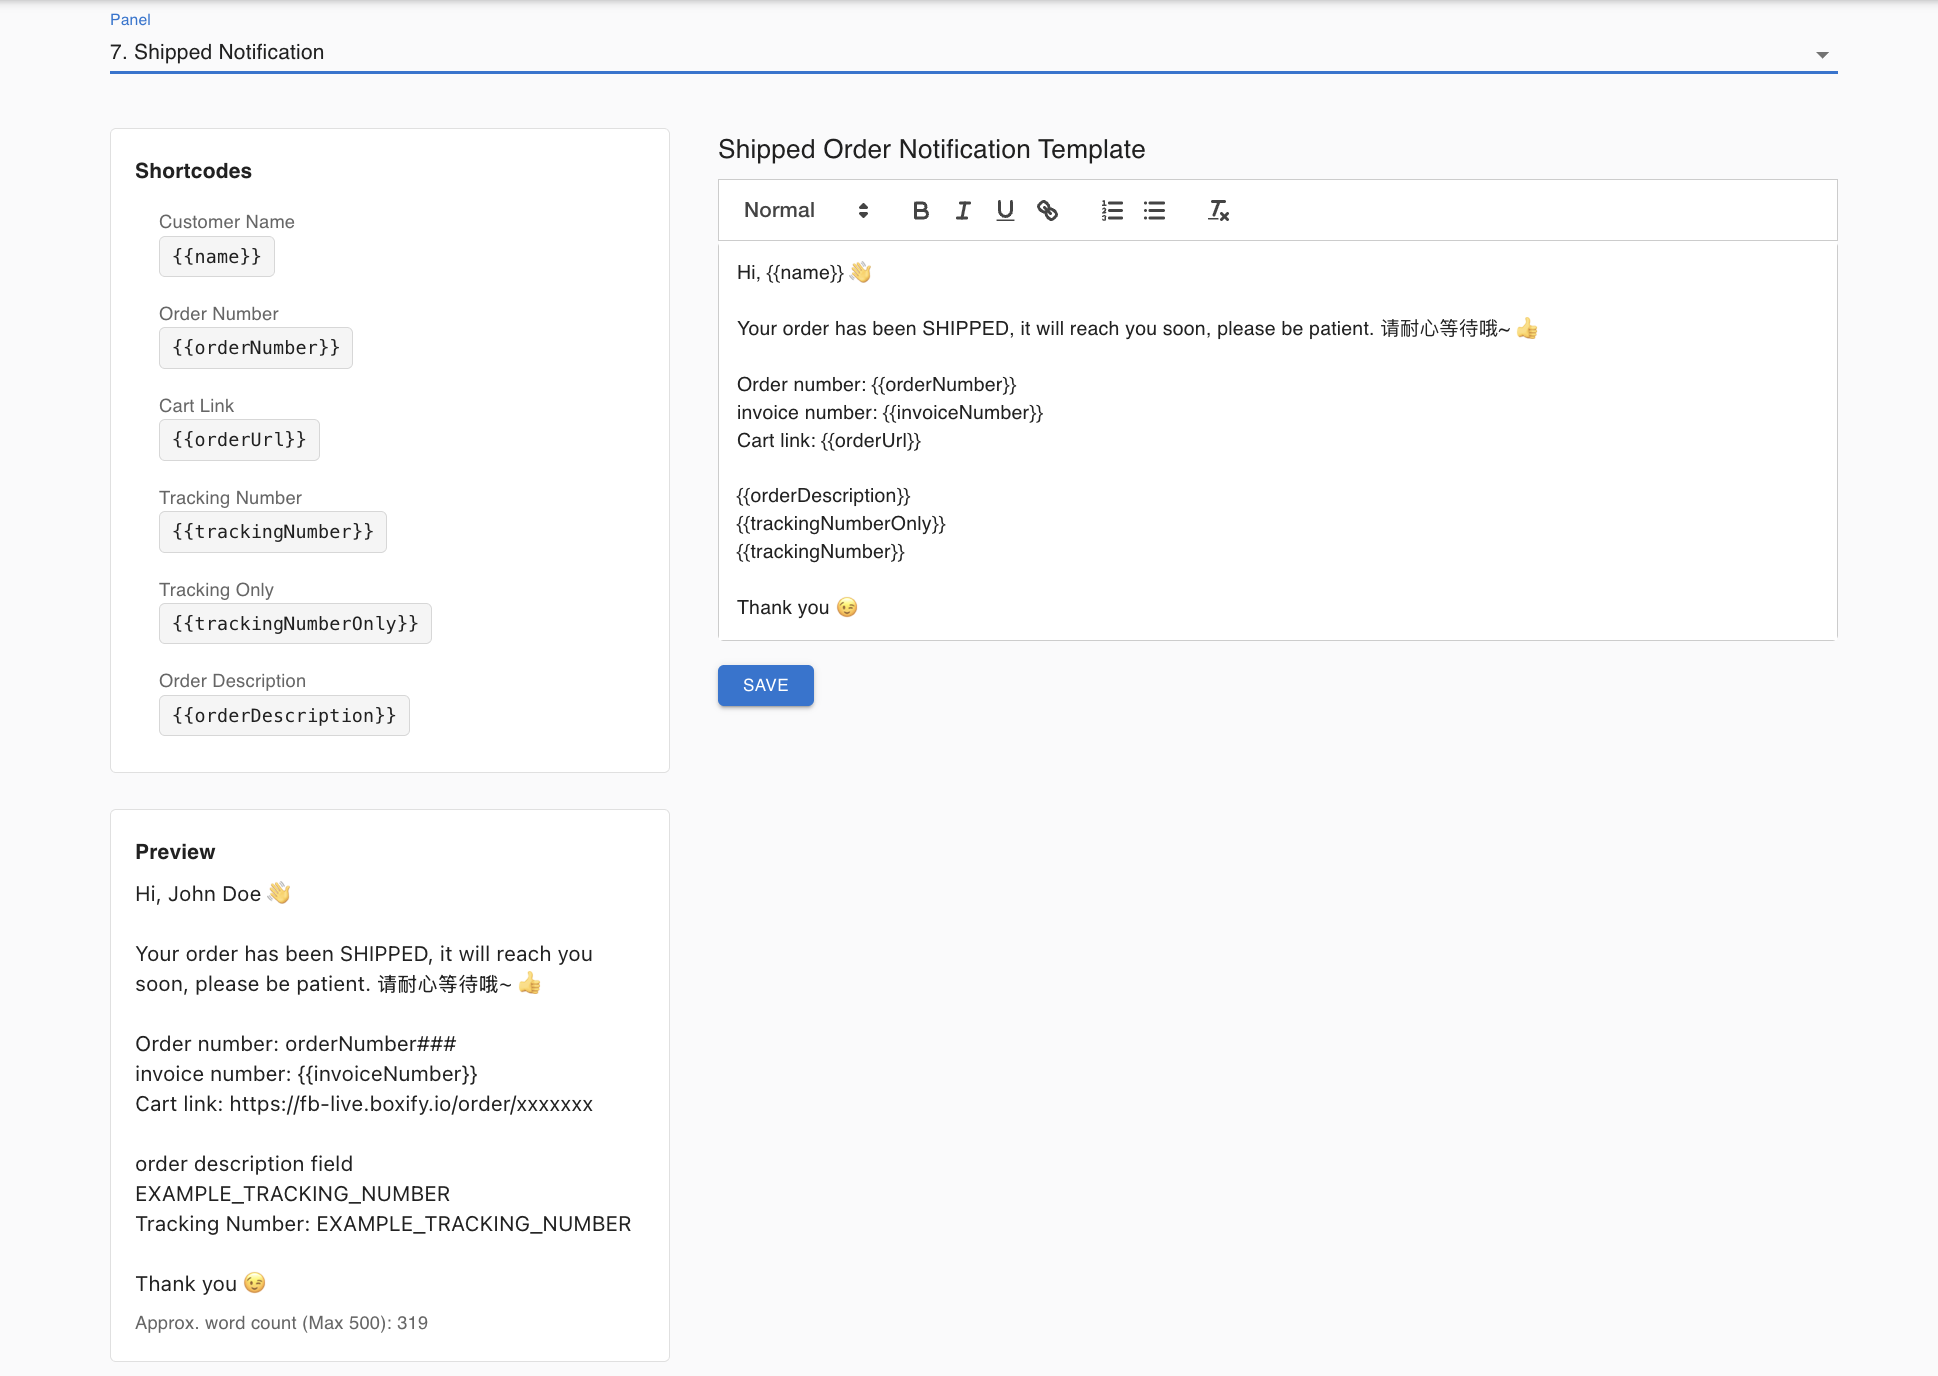Screen dimensions: 1938x1376
Task: Open the Normal heading style dropdown
Action: coord(805,210)
